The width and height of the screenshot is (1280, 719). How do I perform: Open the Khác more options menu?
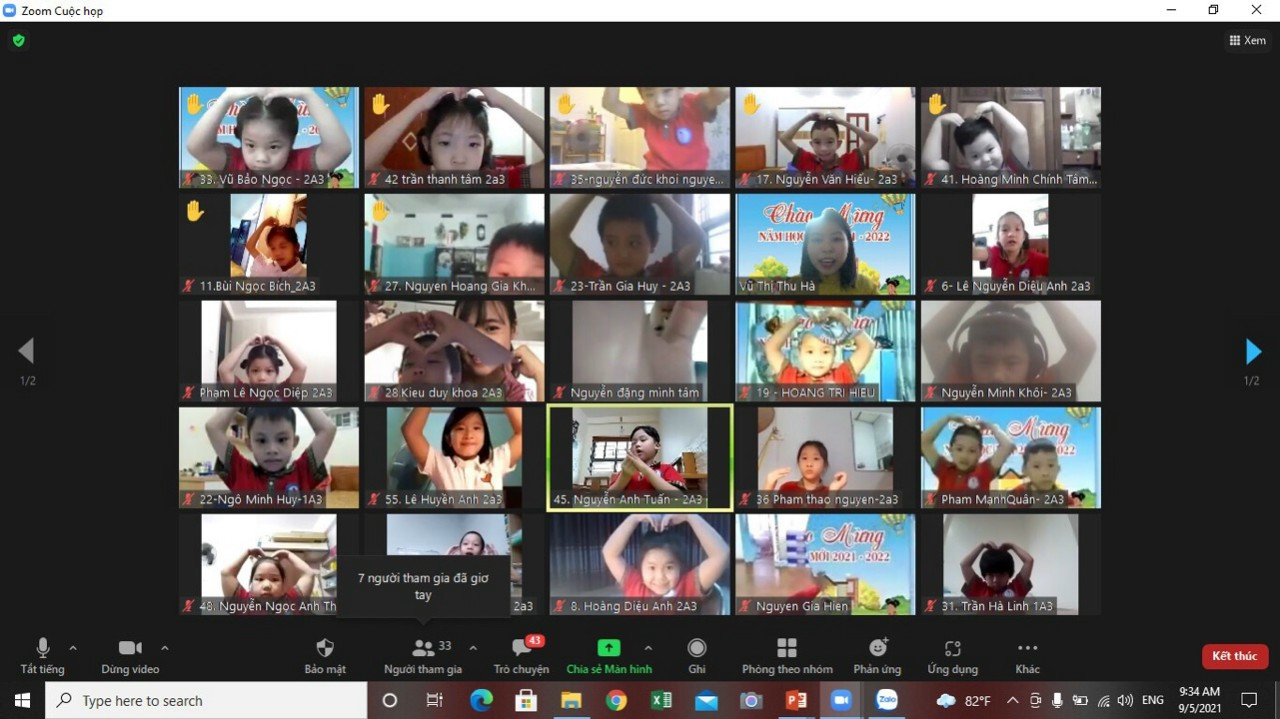point(1027,649)
